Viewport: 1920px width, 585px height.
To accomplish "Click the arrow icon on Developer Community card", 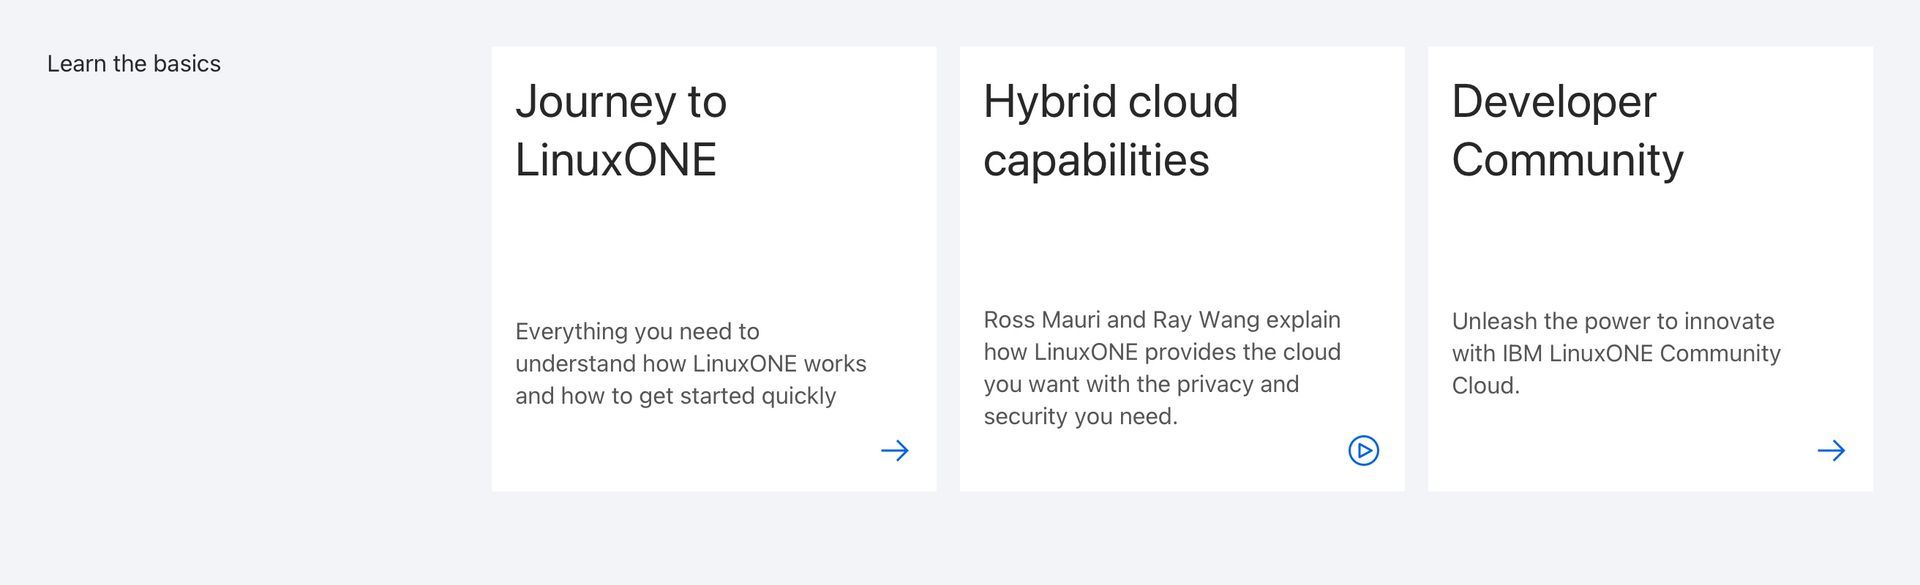I will tap(1831, 451).
